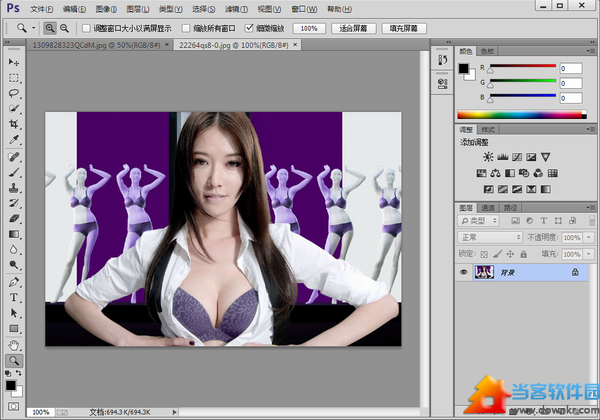Select the Crop tool
This screenshot has height=420, width=600.
[14, 124]
